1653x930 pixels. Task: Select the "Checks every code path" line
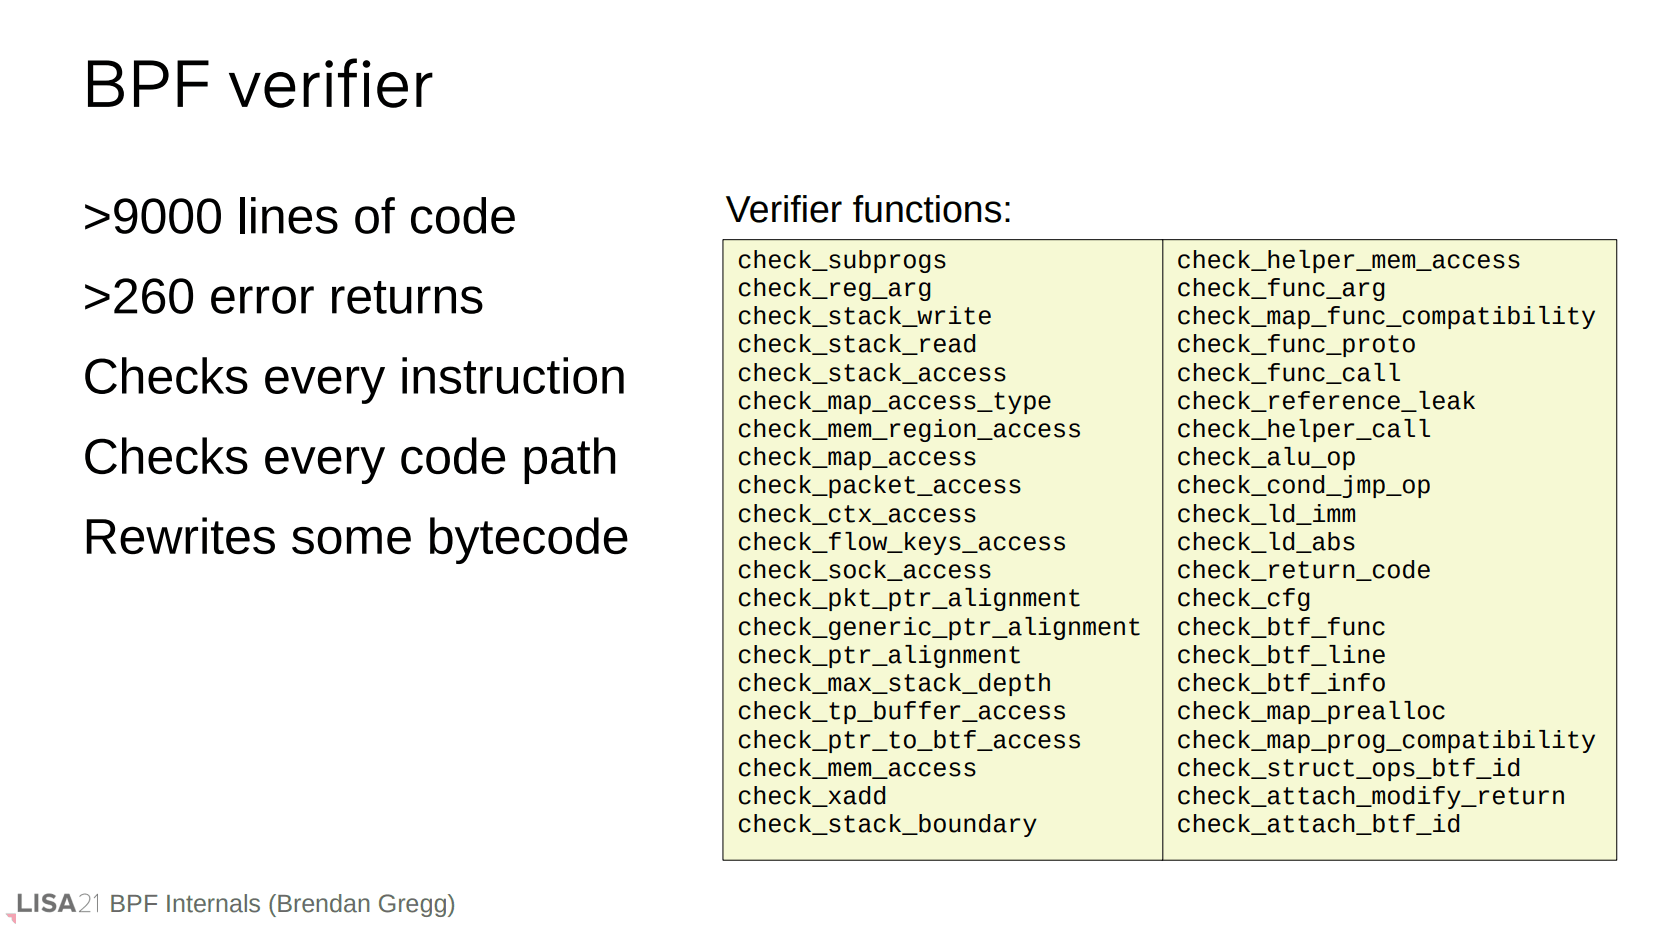tap(350, 457)
